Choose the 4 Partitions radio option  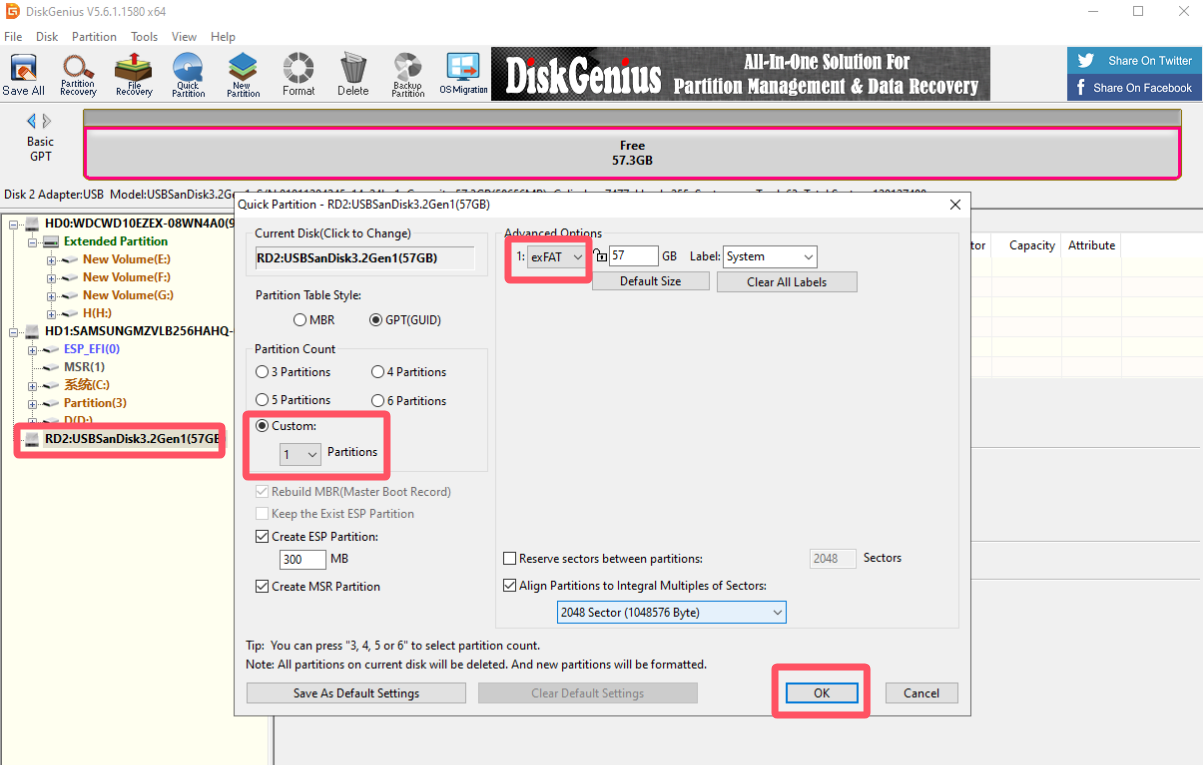[378, 372]
